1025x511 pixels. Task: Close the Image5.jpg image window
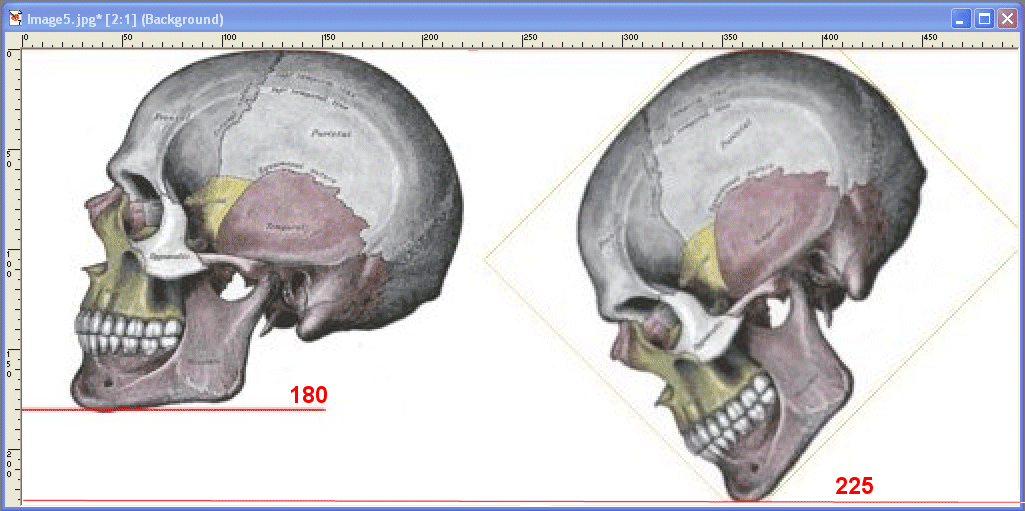[1007, 18]
